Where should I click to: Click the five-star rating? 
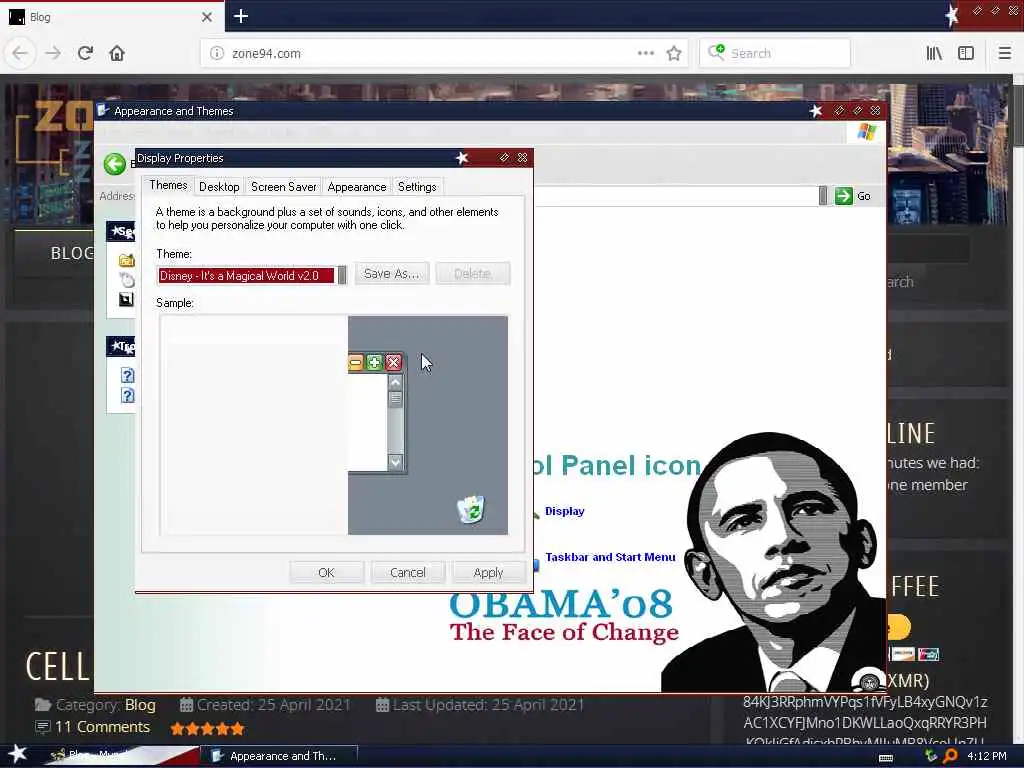pos(207,728)
